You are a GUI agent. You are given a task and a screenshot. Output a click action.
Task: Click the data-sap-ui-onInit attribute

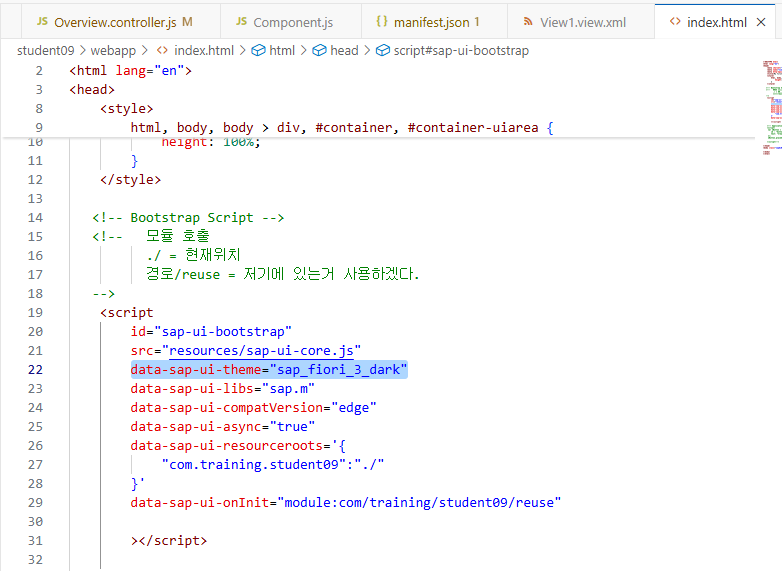(346, 502)
